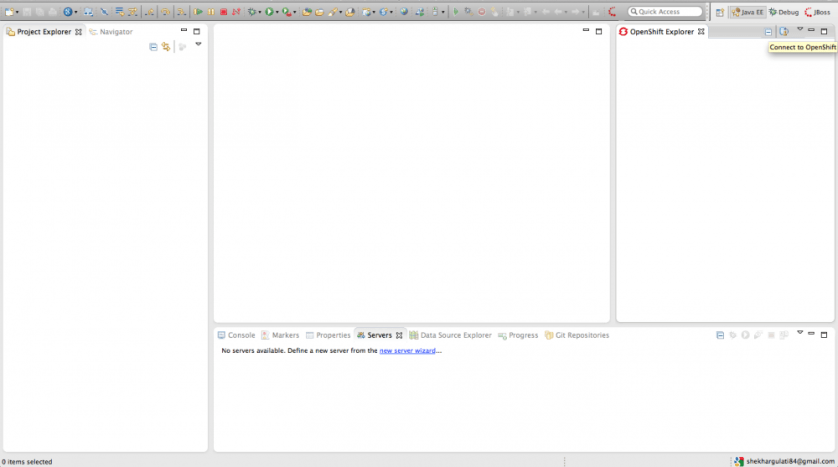The image size is (838, 467).
Task: Open the Servers view menu dropdown
Action: 799,332
